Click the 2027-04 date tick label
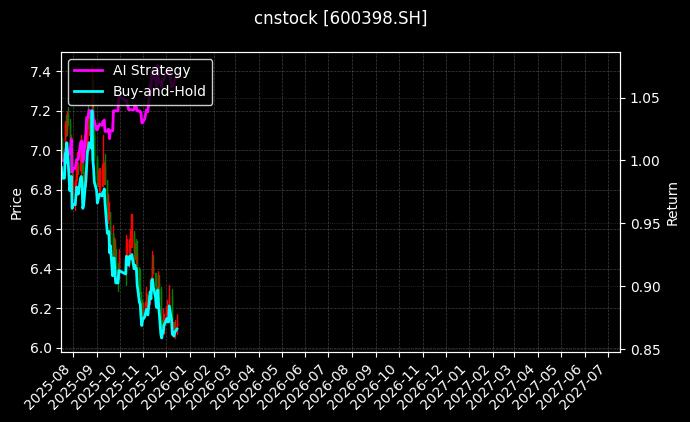690x422 pixels. pyautogui.click(x=514, y=386)
